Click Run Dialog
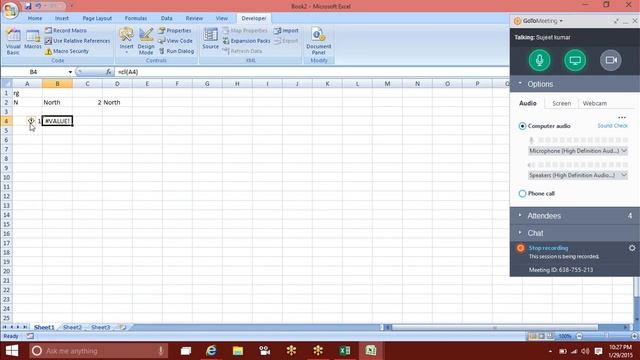This screenshot has height=360, width=640. [x=176, y=51]
